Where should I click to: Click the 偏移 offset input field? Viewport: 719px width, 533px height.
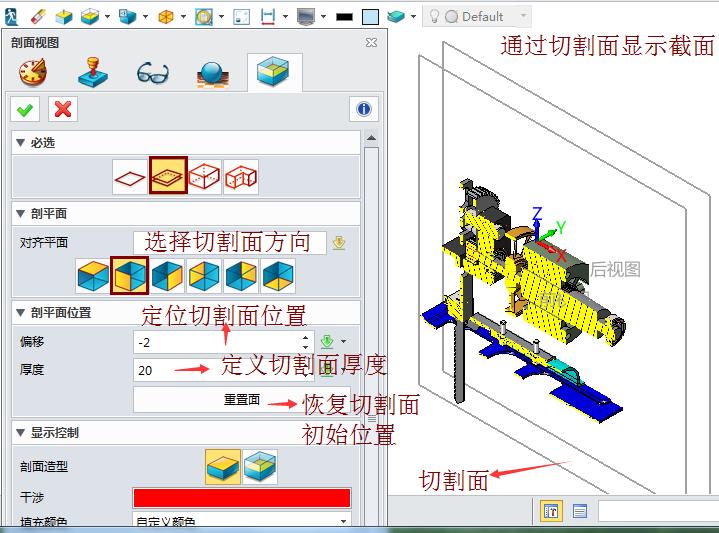click(x=222, y=342)
